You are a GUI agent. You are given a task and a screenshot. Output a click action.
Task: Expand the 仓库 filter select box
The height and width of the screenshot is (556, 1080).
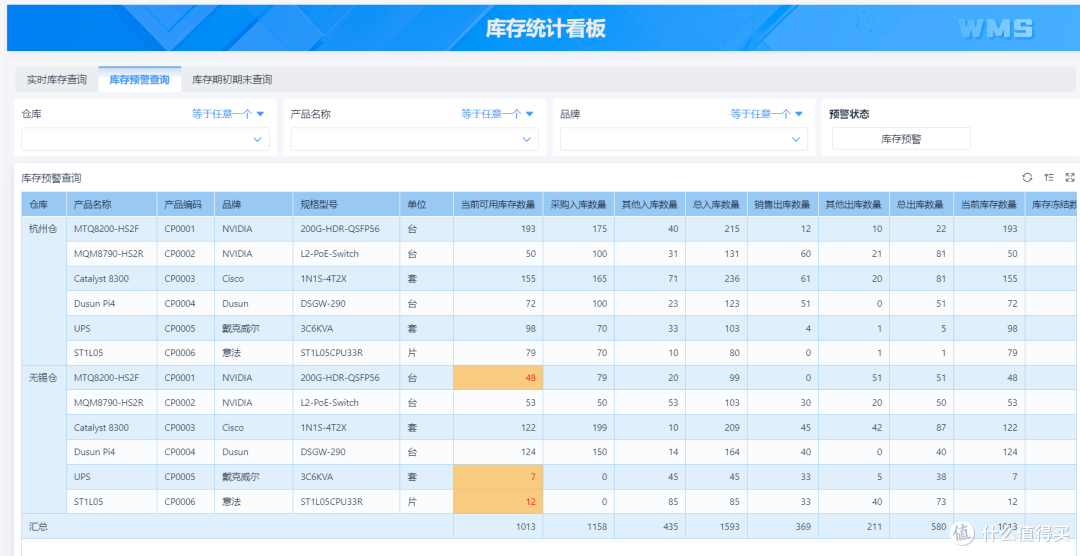point(145,139)
